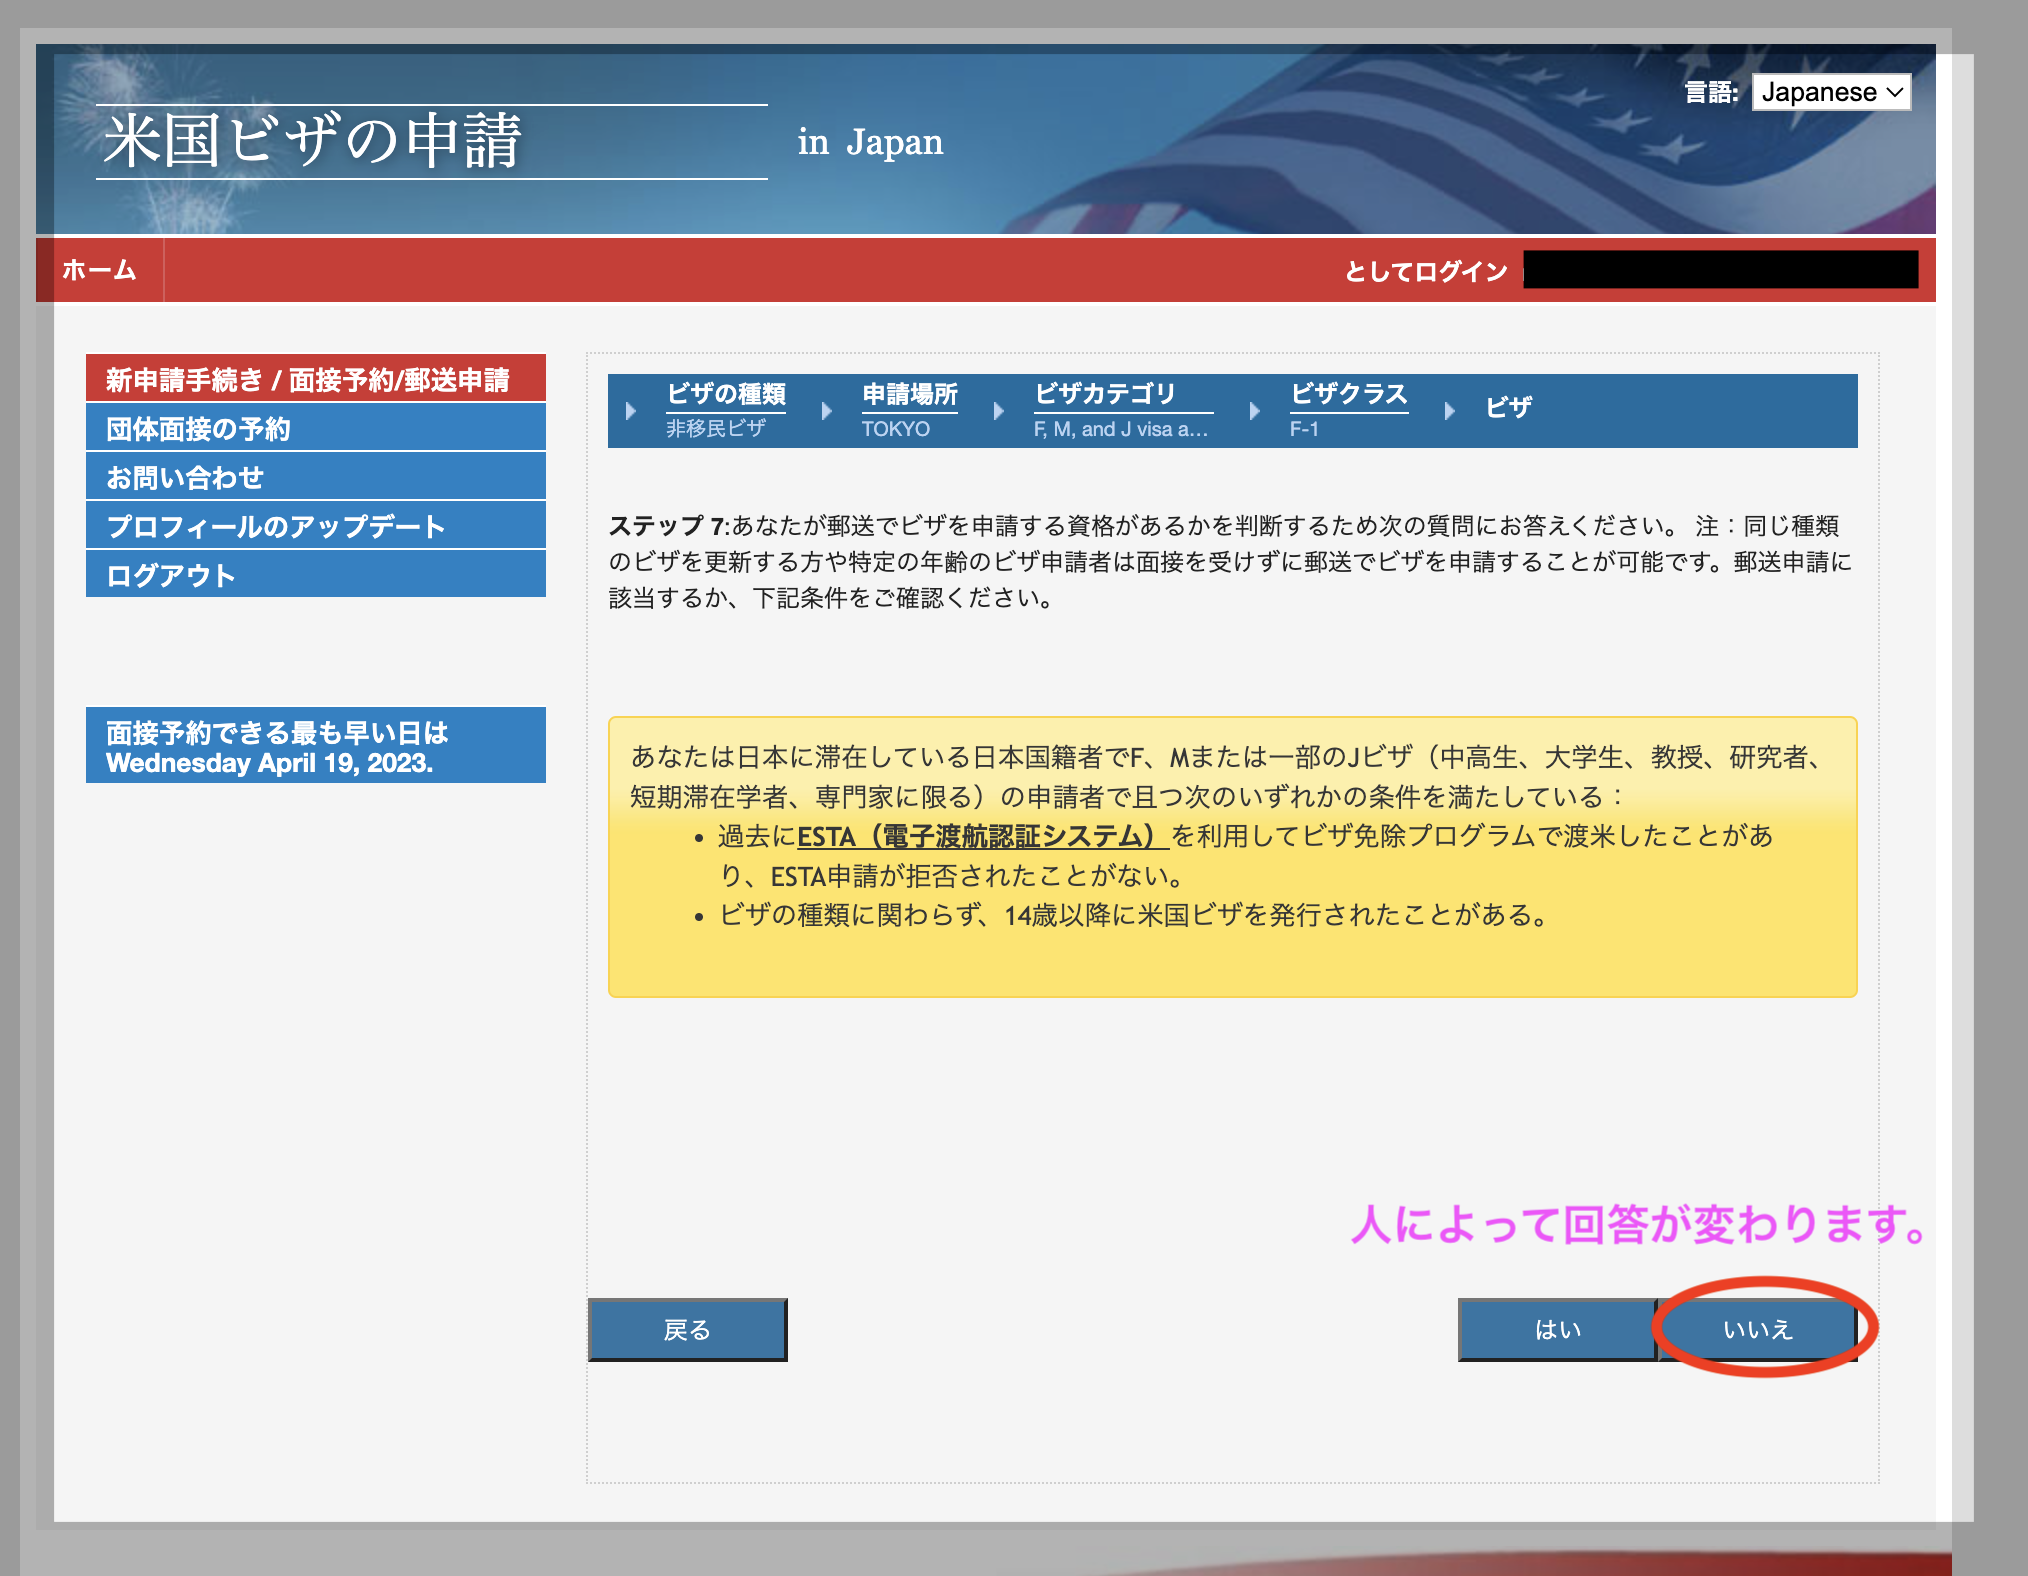
Task: Open the ESTA（電子渡航認証システム）hyperlink
Action: [x=982, y=836]
